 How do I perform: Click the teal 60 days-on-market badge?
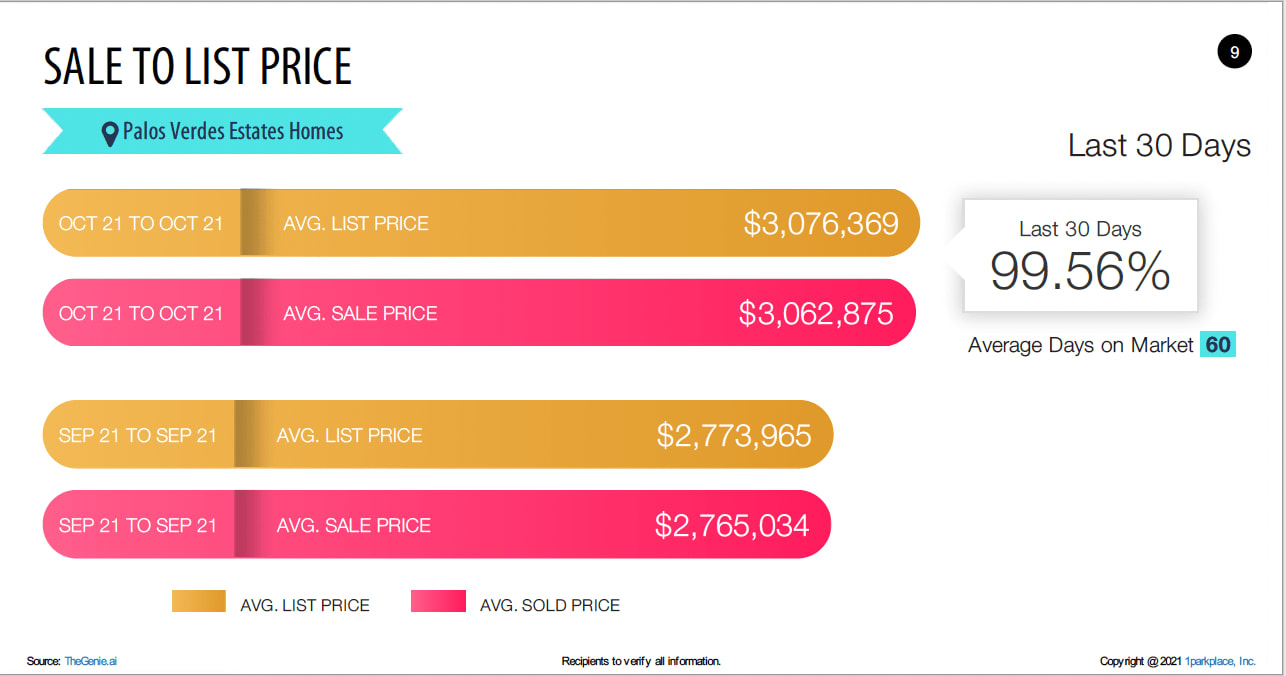pyautogui.click(x=1218, y=345)
